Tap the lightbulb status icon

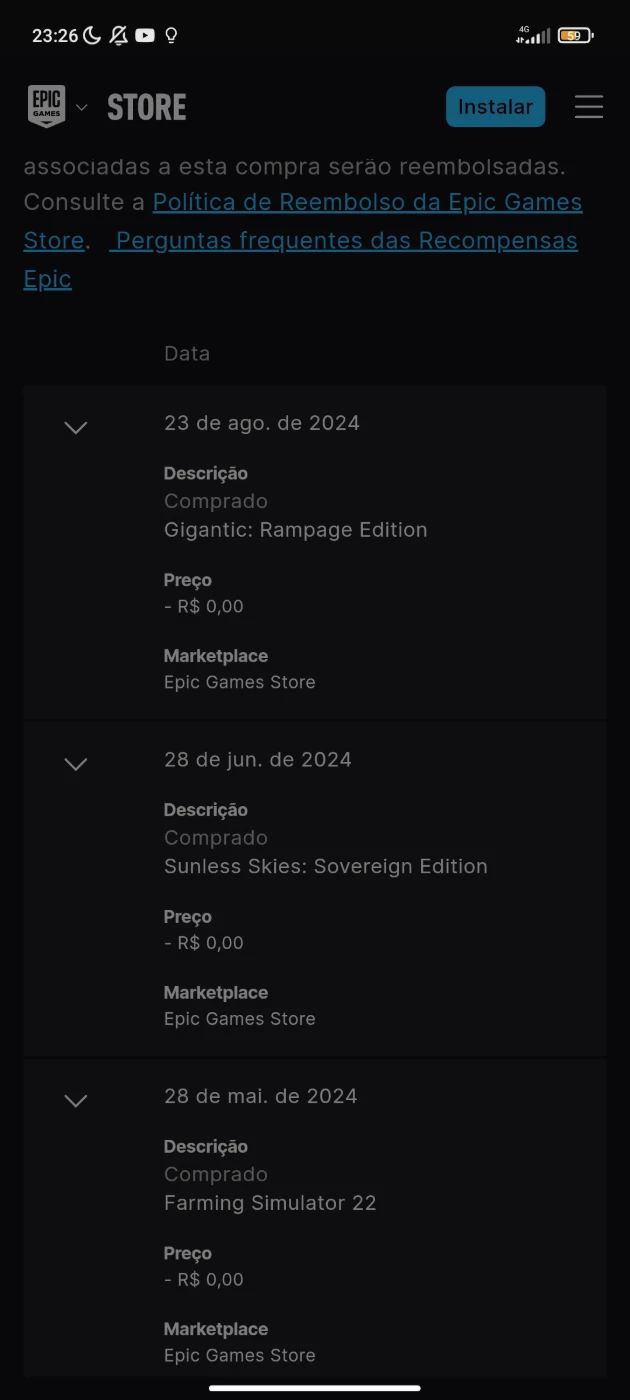171,36
